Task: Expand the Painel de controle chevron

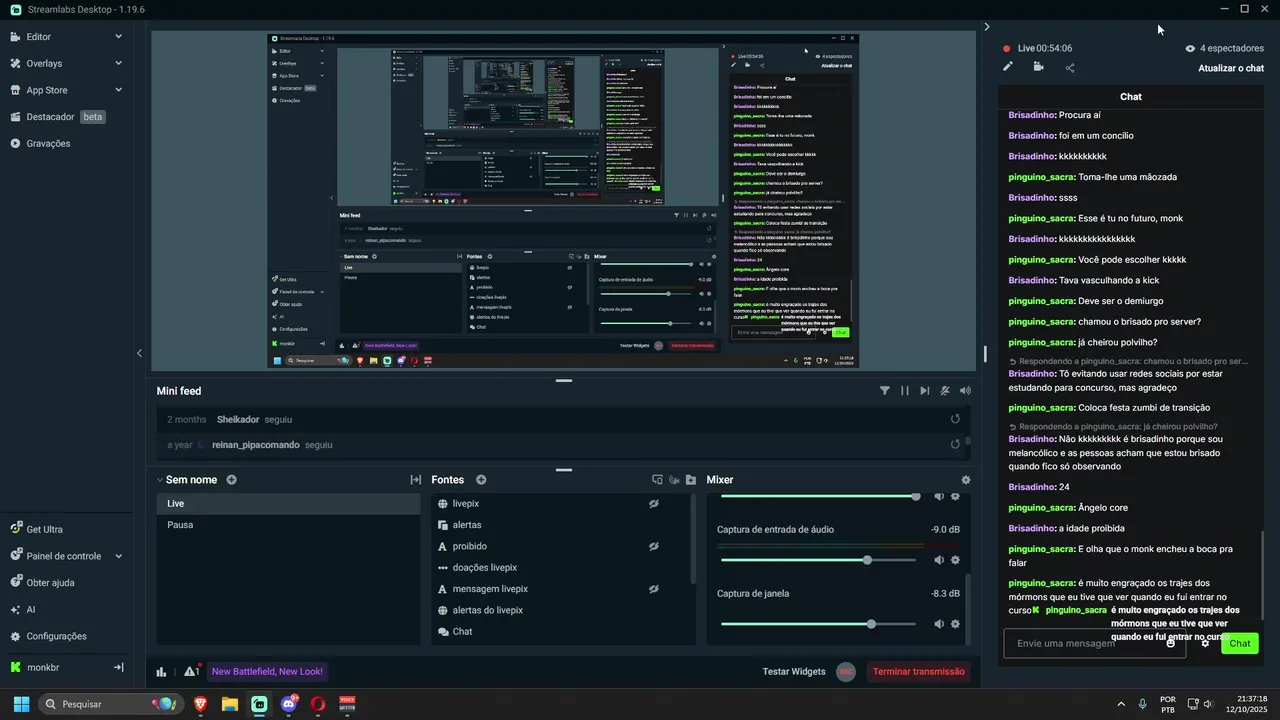Action: tap(118, 556)
